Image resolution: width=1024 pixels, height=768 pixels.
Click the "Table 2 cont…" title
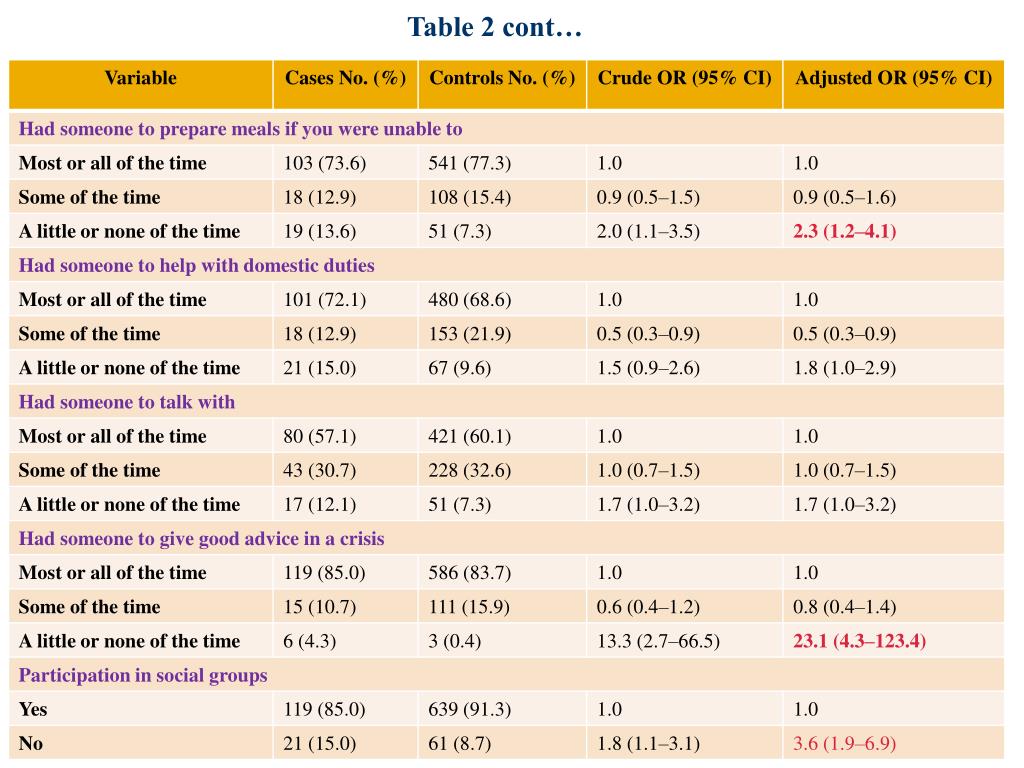(x=494, y=27)
